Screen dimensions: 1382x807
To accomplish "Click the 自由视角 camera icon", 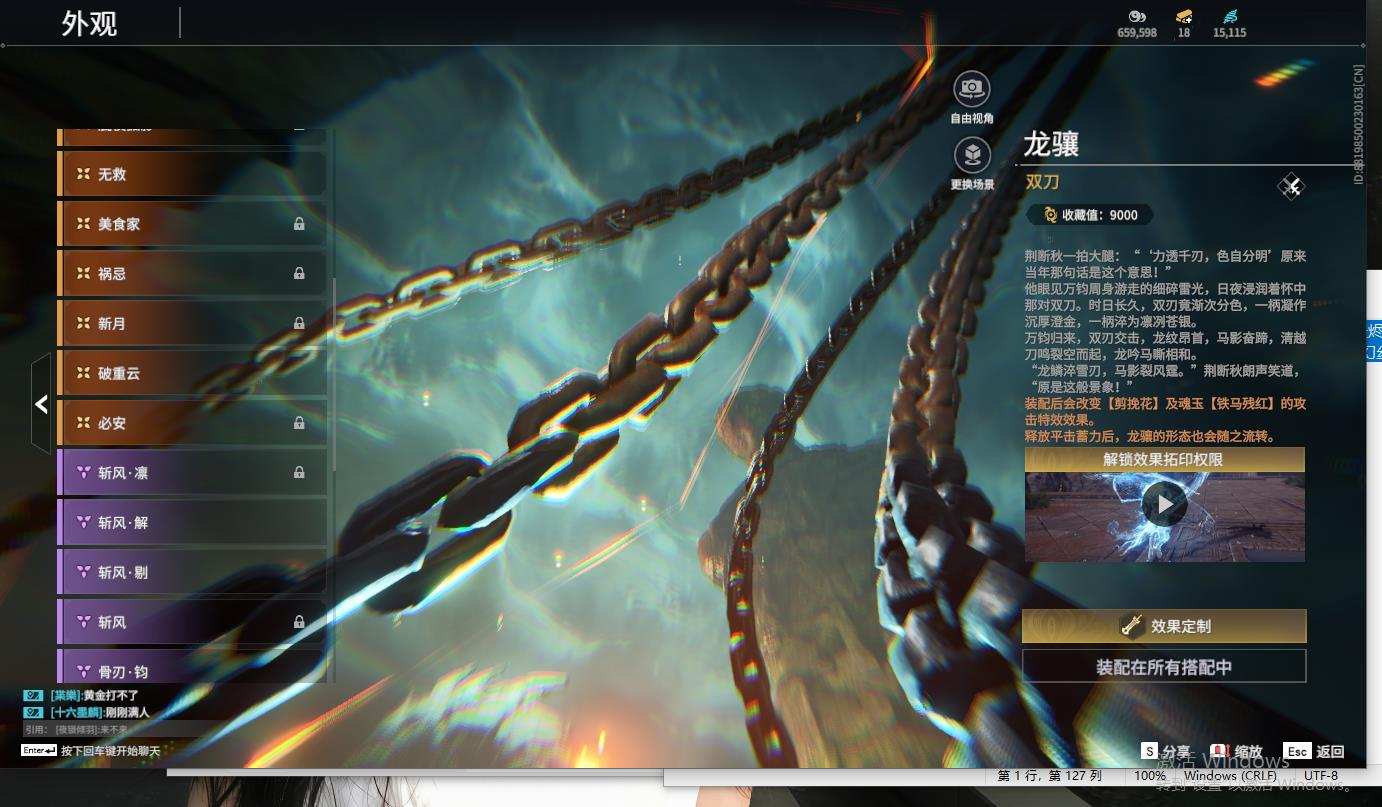I will [x=971, y=89].
